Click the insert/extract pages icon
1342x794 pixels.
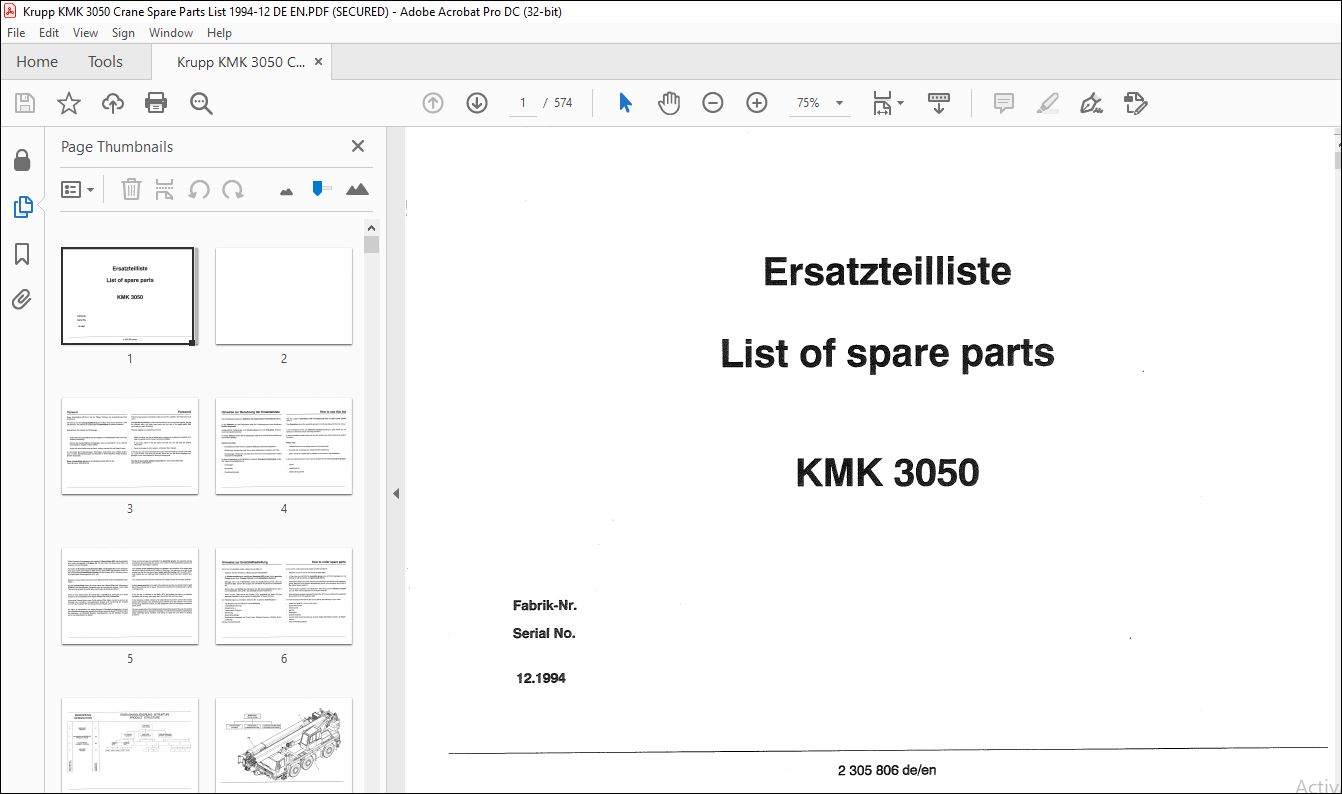tap(165, 189)
